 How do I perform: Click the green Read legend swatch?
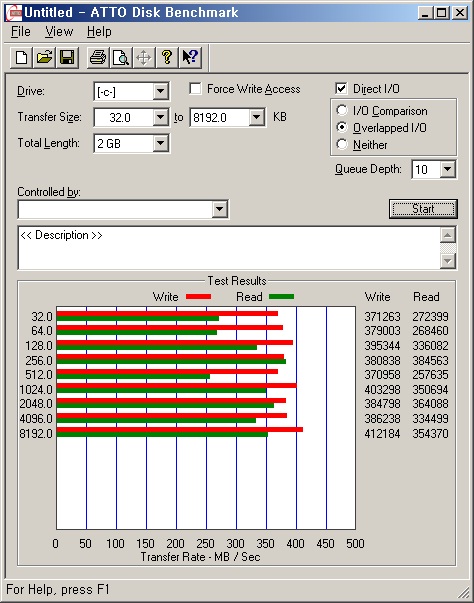[x=282, y=297]
